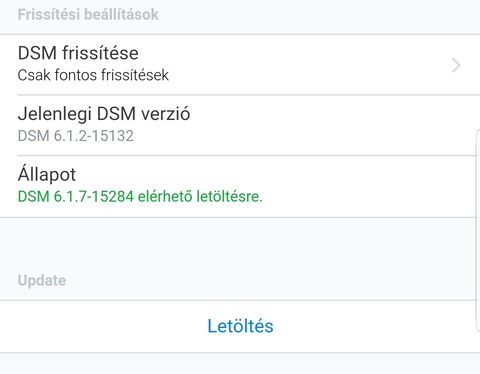Tap the word letöltésre in green status
480x374 pixels.
pyautogui.click(x=229, y=196)
